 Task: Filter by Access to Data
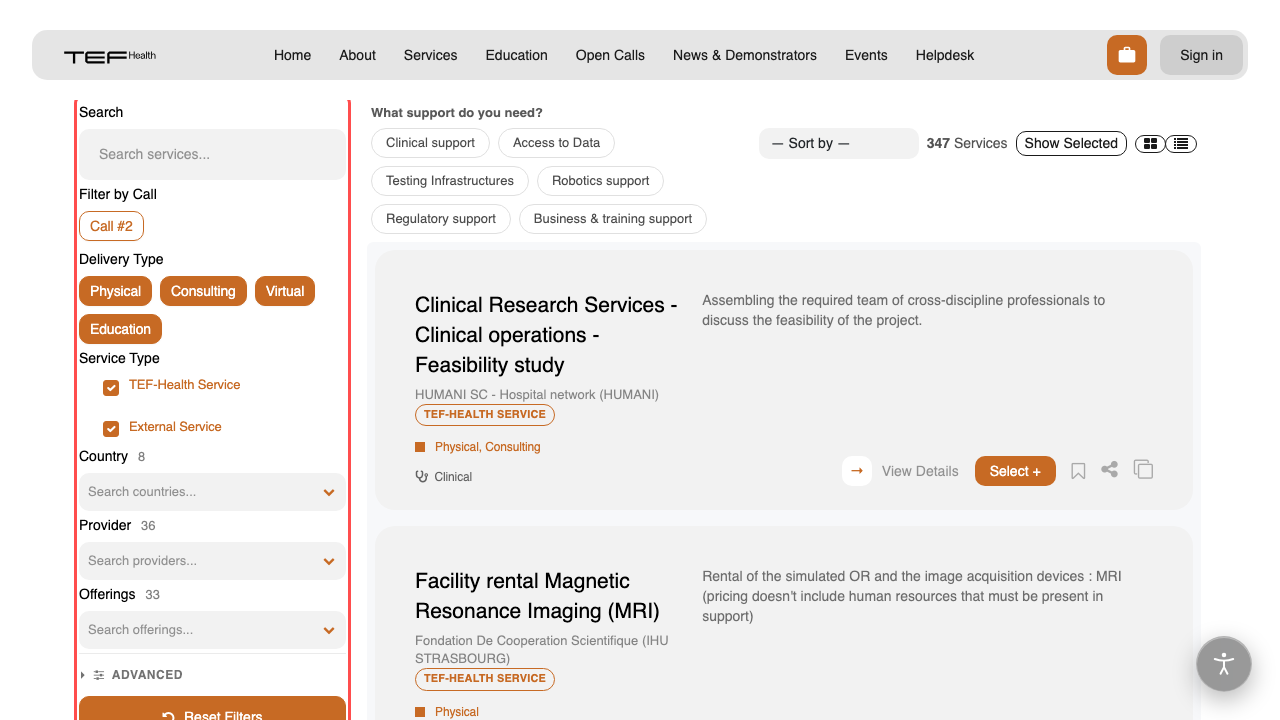[x=556, y=143]
